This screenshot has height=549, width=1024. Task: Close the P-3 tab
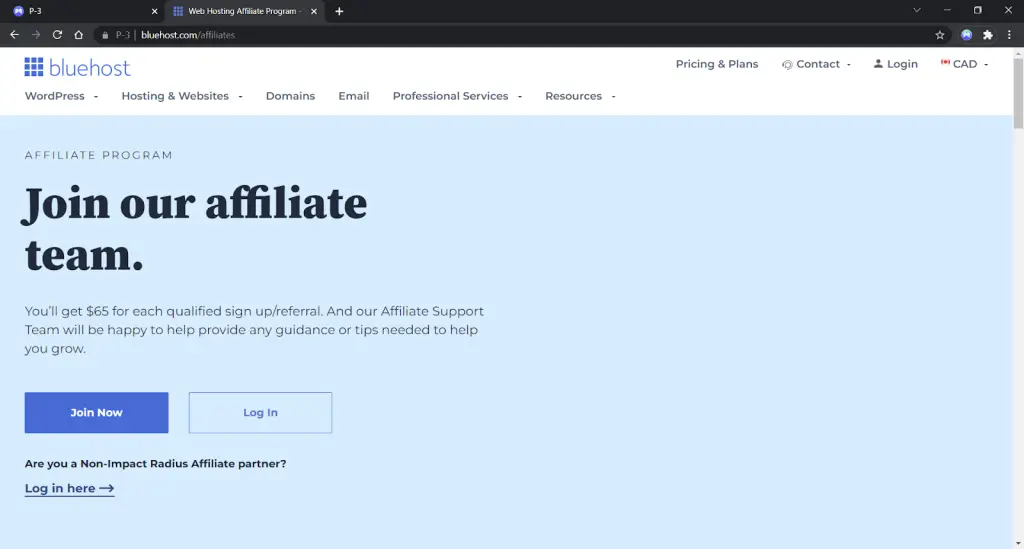point(154,11)
